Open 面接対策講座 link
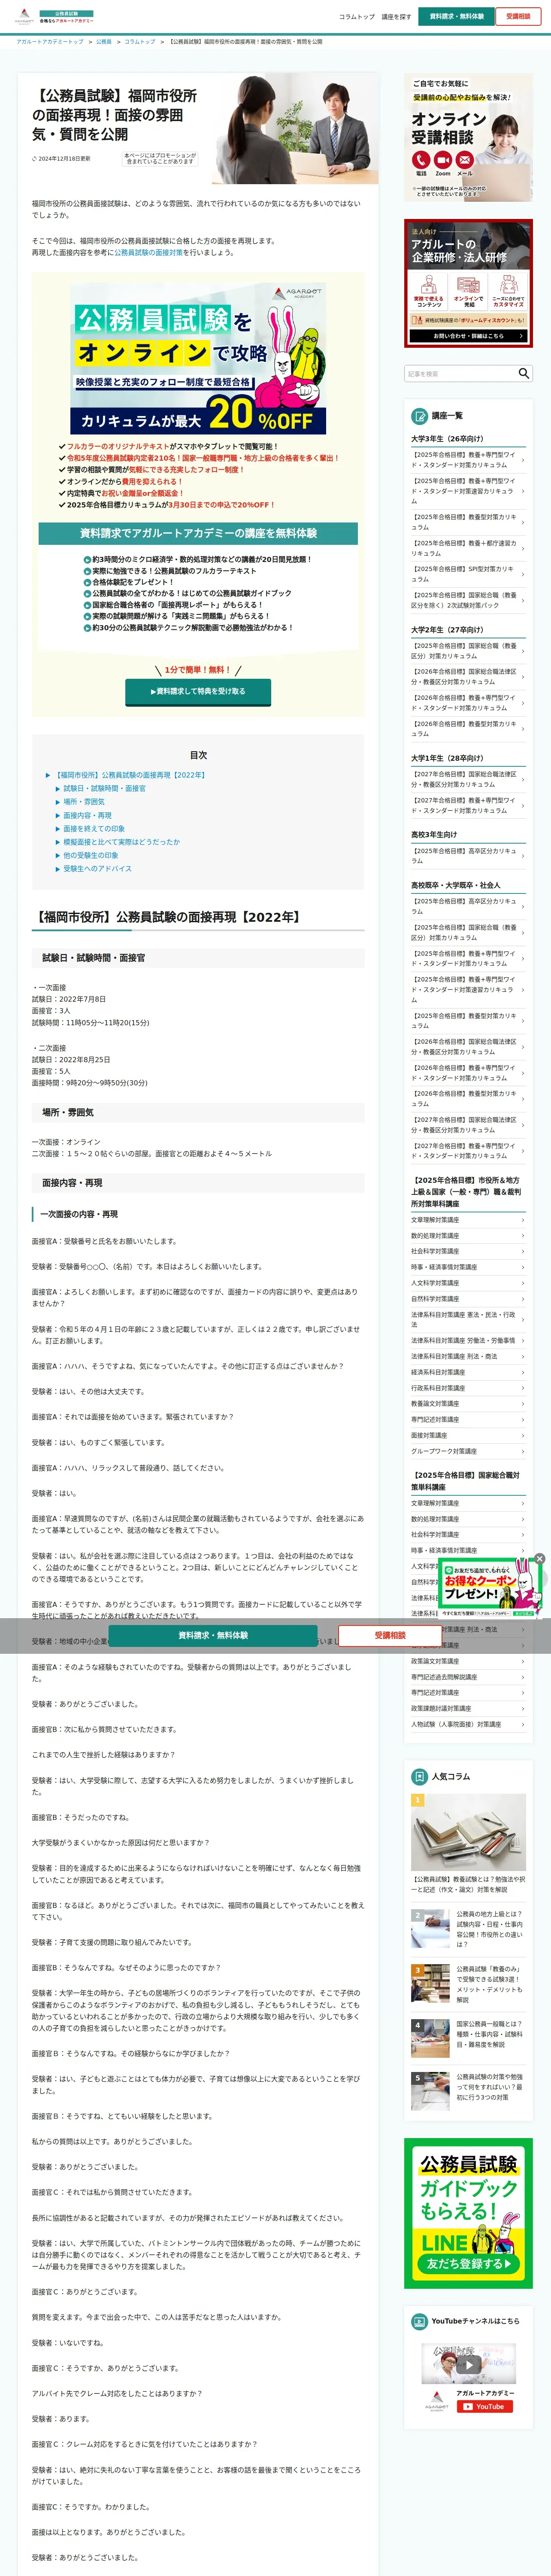 (468, 1435)
